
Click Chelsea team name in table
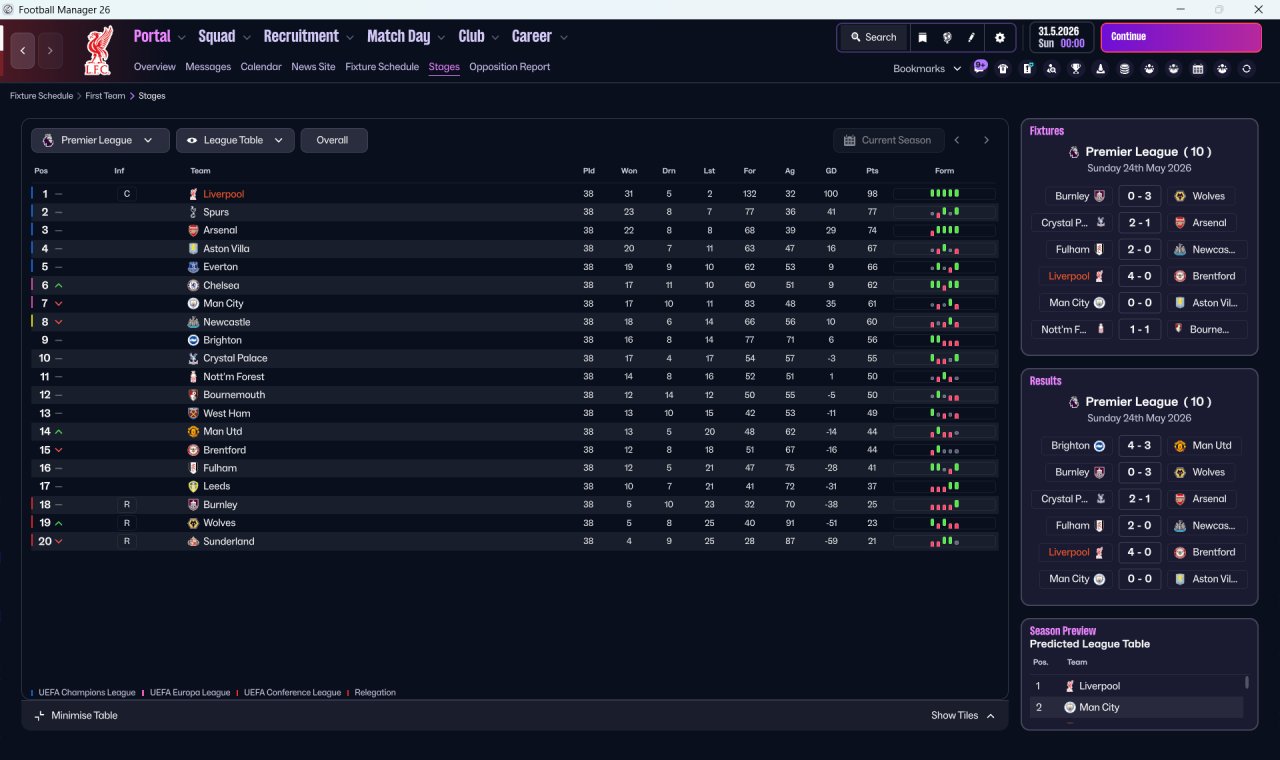221,285
